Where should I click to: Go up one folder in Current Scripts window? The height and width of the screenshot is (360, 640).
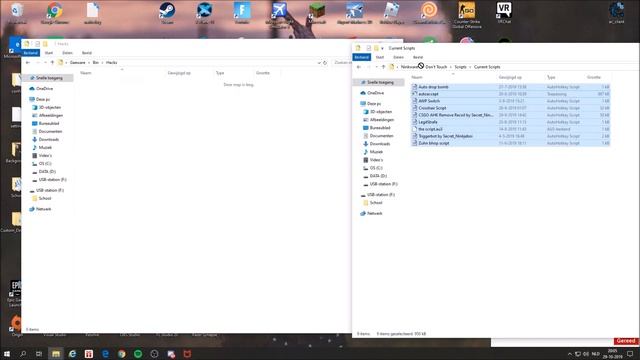click(x=383, y=67)
